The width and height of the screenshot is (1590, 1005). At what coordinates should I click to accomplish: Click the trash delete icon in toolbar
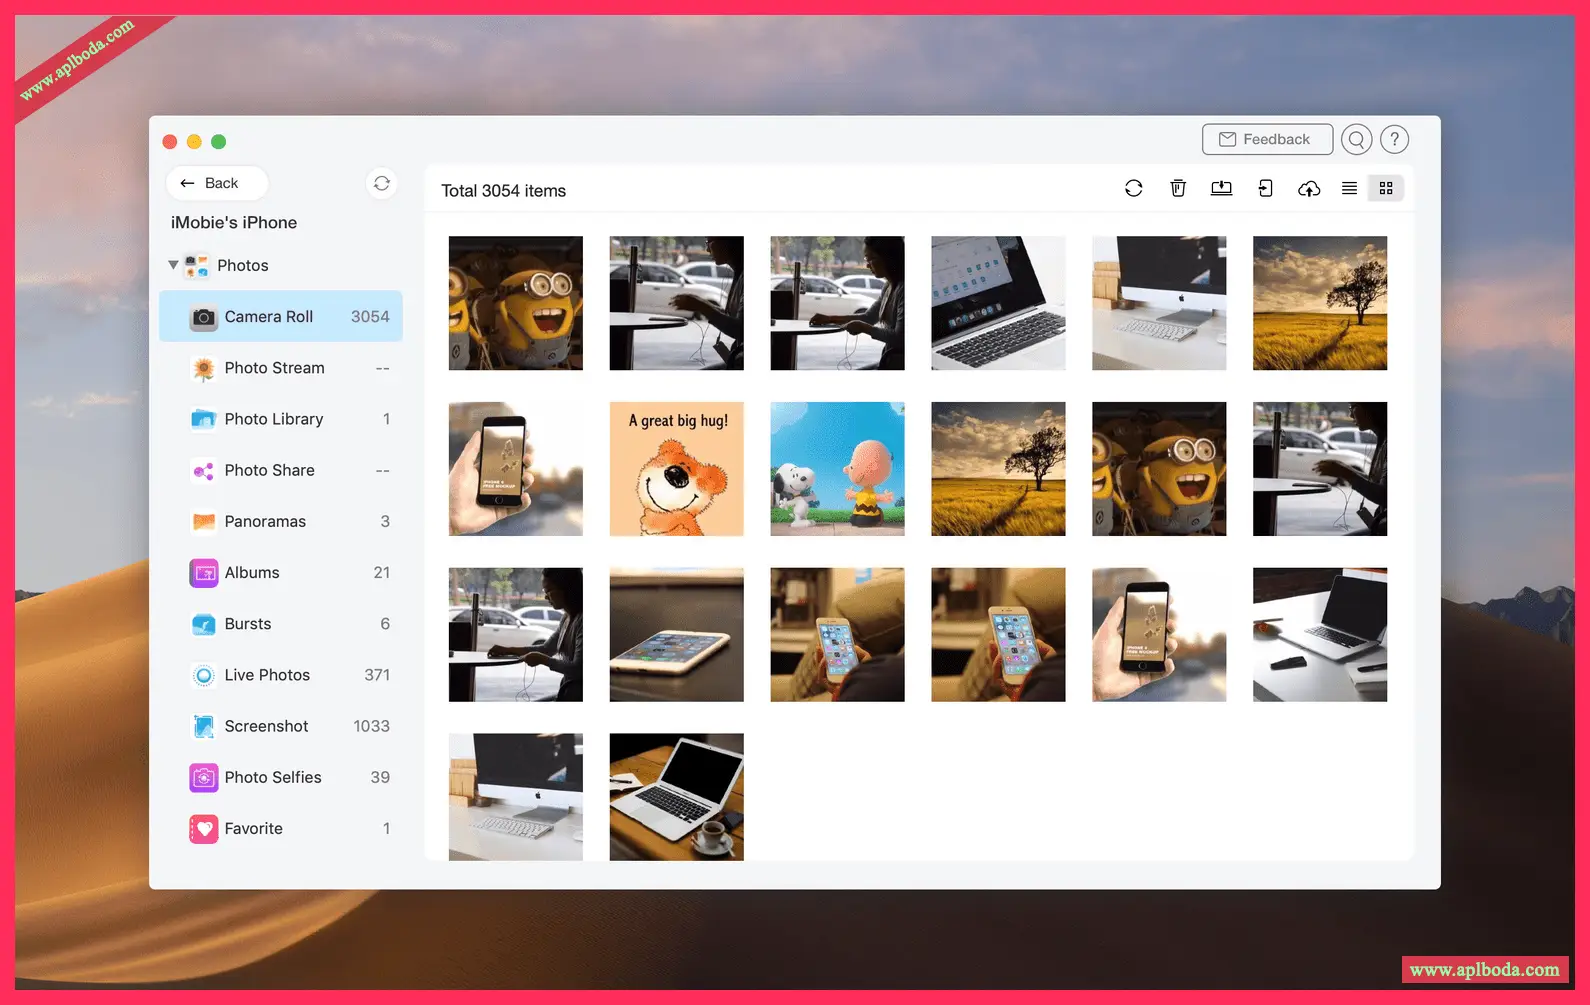(x=1178, y=188)
